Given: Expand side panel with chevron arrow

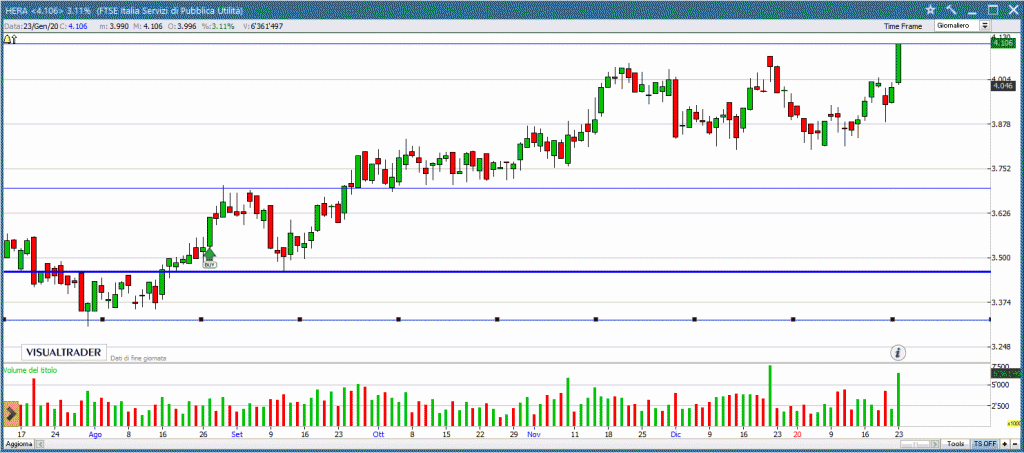Looking at the screenshot, I should click(10, 413).
